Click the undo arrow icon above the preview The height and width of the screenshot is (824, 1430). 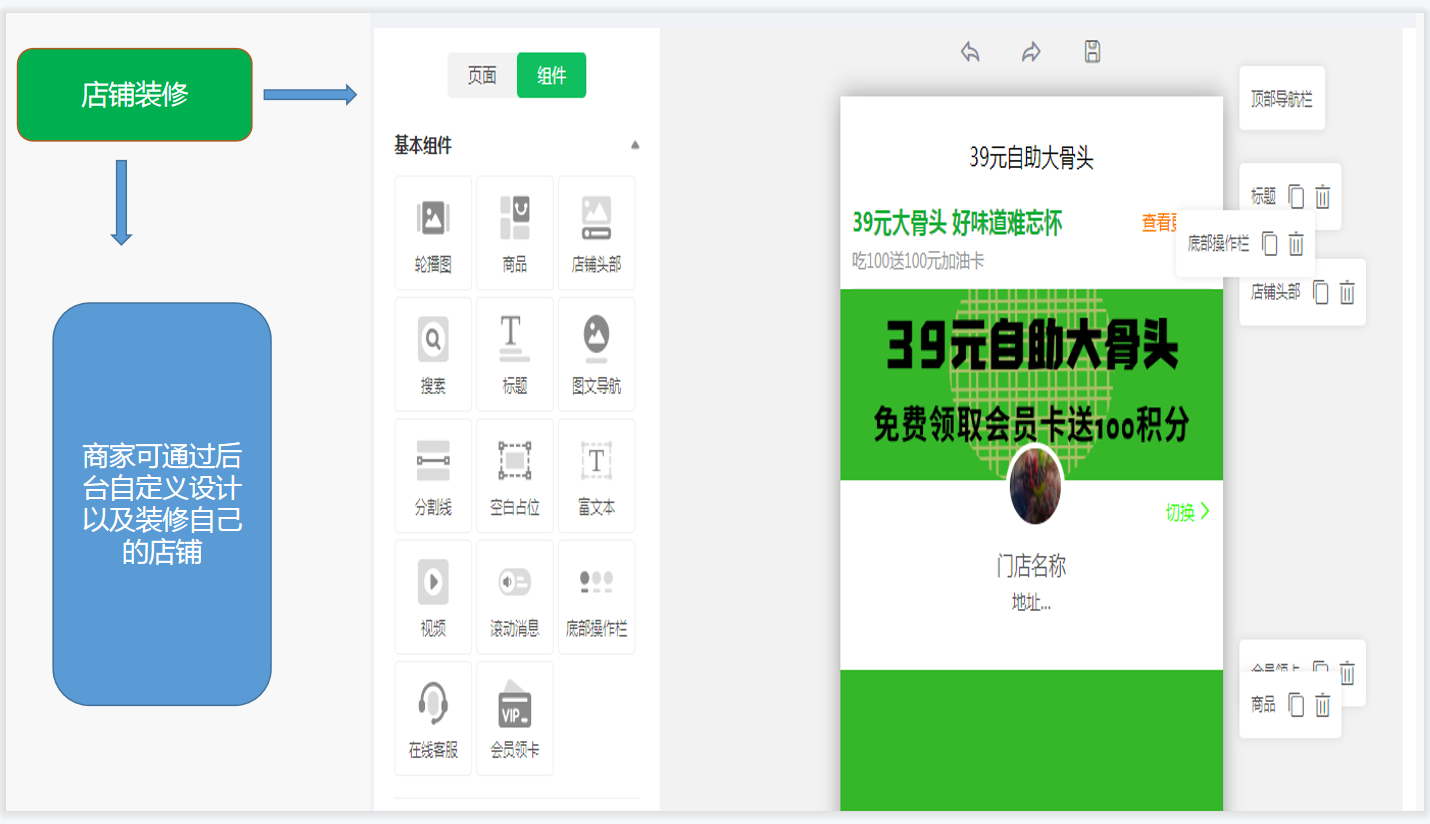pyautogui.click(x=969, y=51)
